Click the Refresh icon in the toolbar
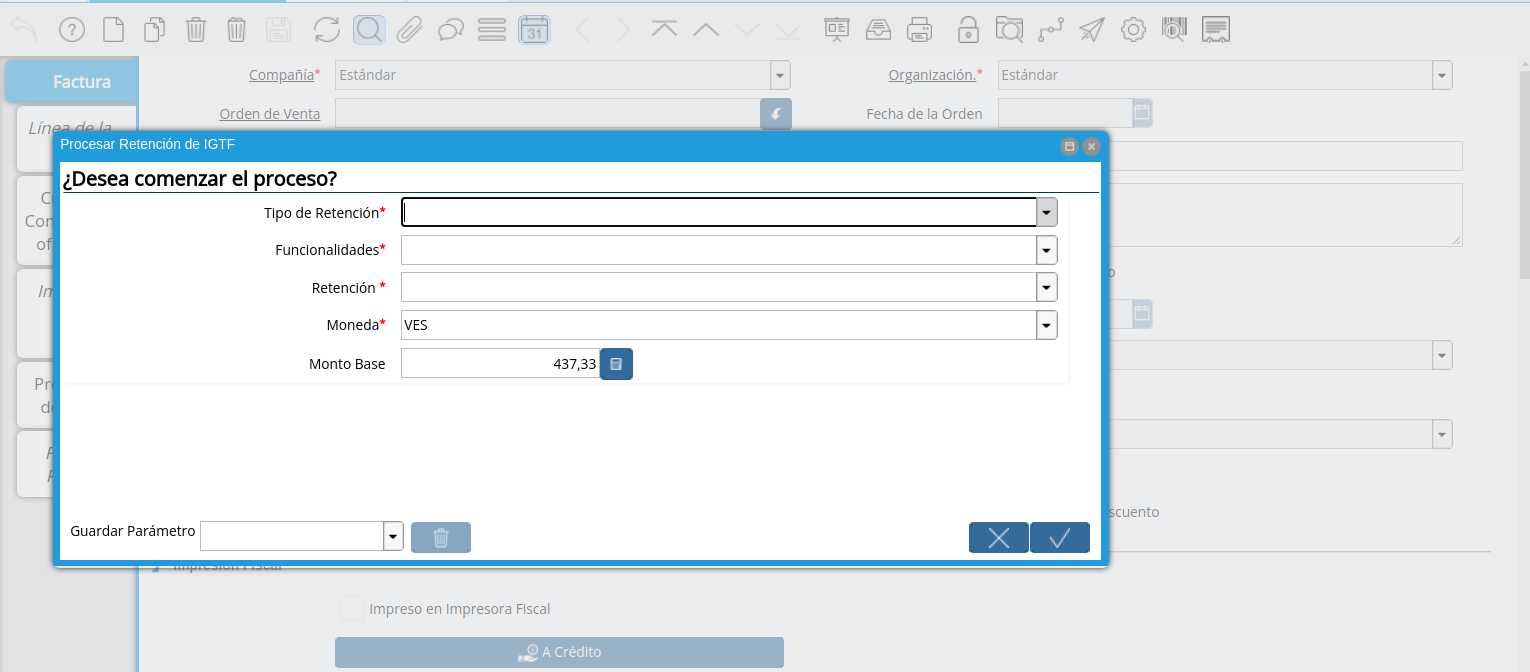This screenshot has width=1530, height=672. (327, 30)
